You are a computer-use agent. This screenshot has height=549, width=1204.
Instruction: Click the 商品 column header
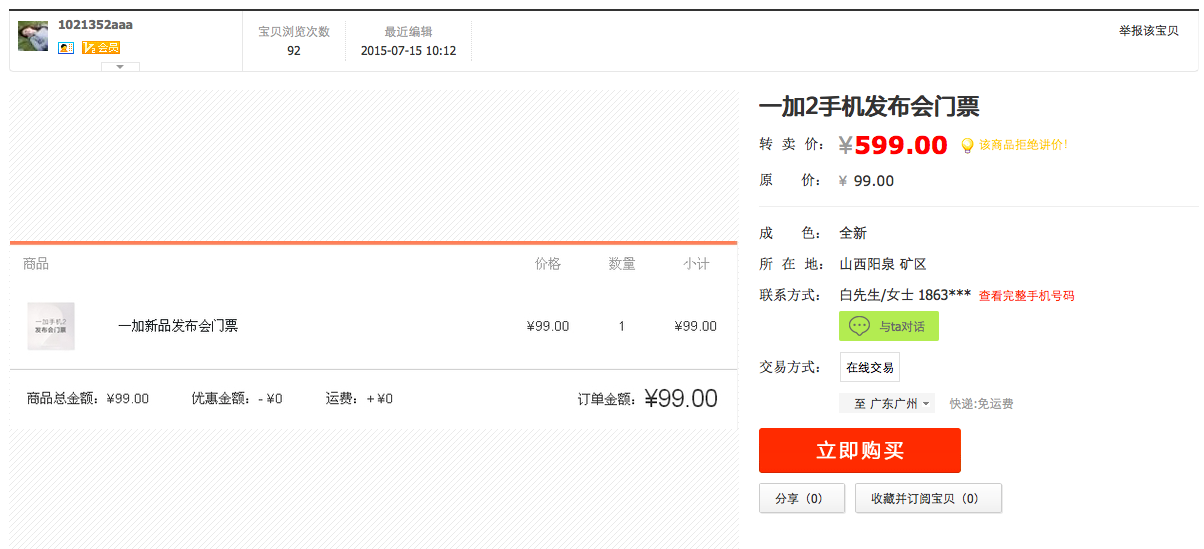point(36,264)
